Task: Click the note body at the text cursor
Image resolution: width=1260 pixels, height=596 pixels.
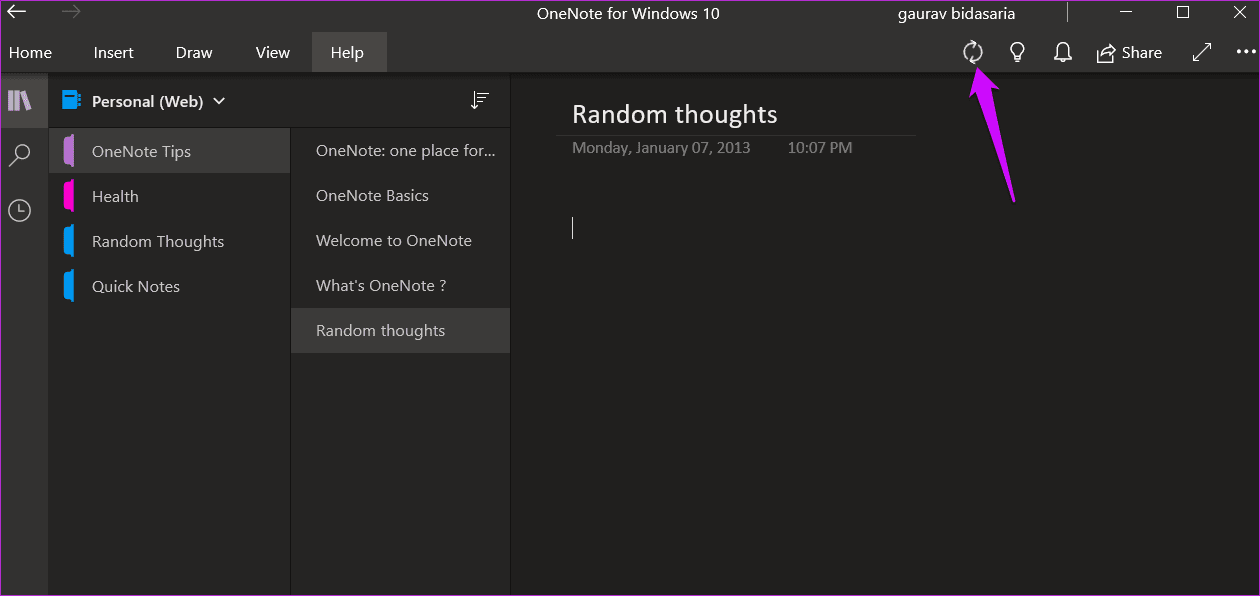Action: [x=573, y=228]
